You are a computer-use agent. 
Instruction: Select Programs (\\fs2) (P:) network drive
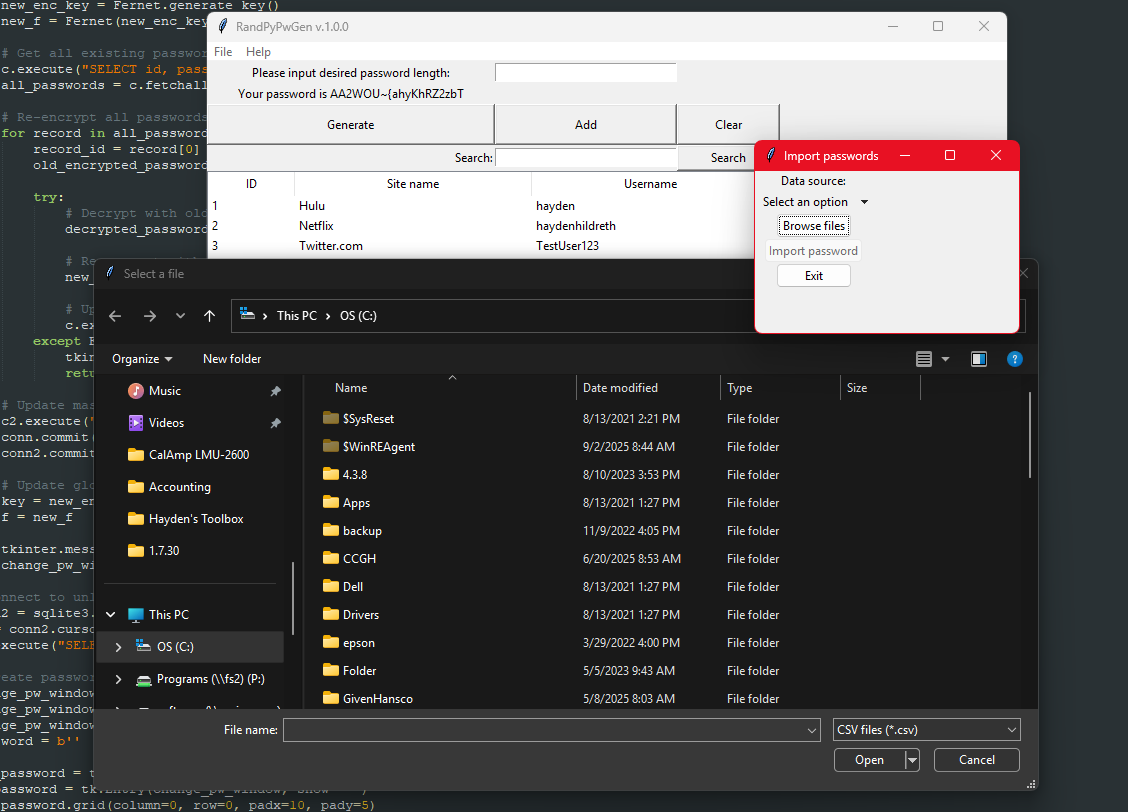tap(210, 679)
